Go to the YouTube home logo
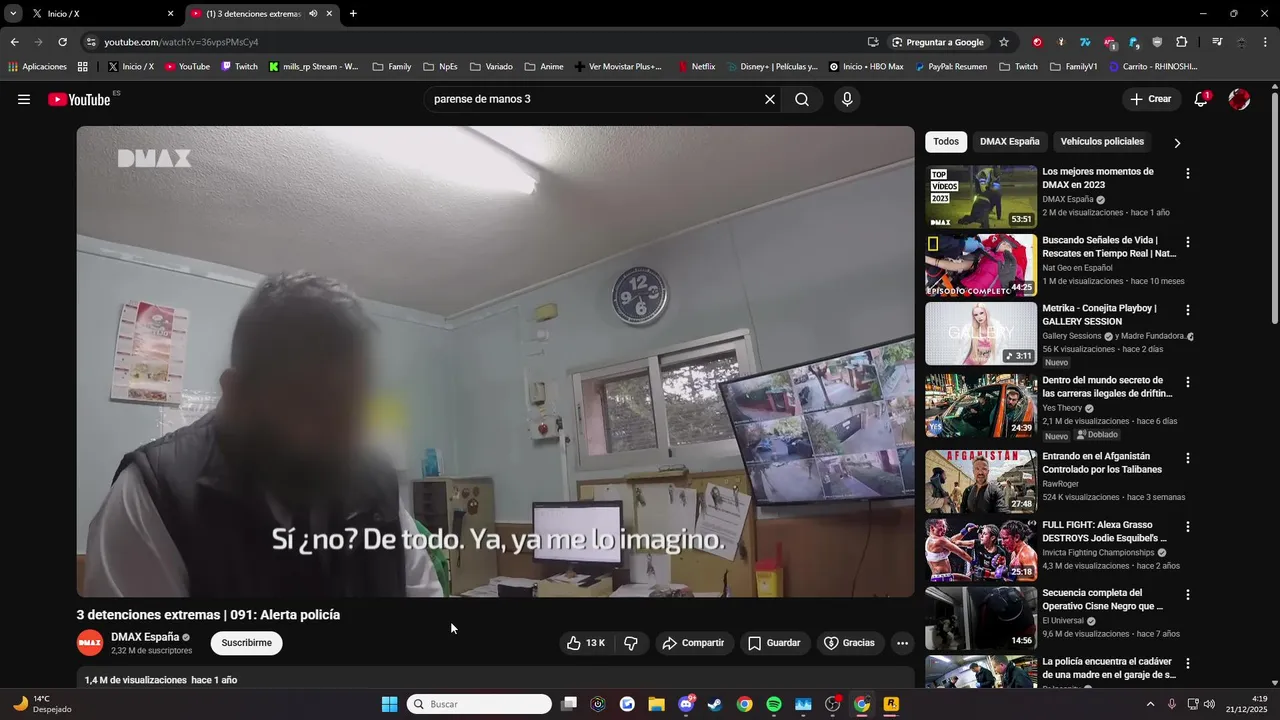Image resolution: width=1280 pixels, height=720 pixels. pyautogui.click(x=79, y=99)
